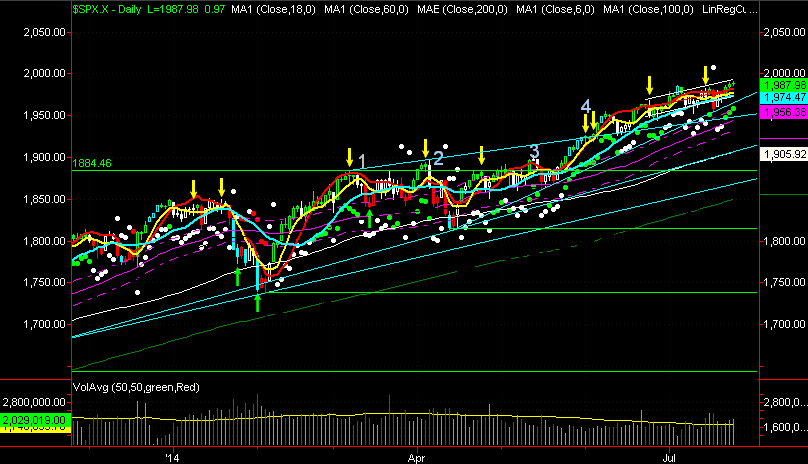Click the magenta 1,956.38 price tag
Viewport: 808px width, 464px height.
pos(784,112)
